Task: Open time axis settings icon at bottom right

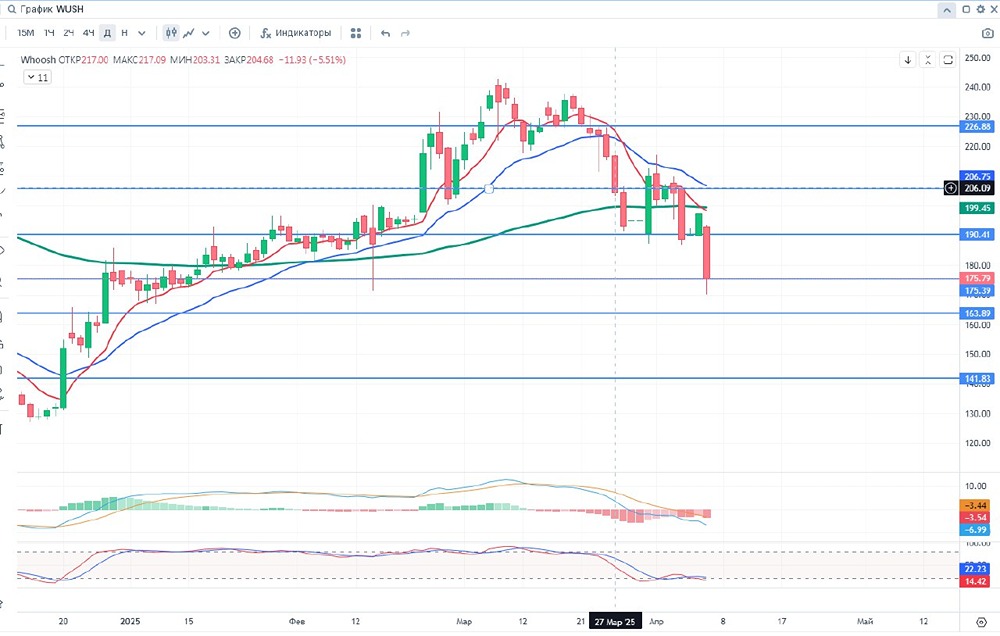Action: [982, 622]
